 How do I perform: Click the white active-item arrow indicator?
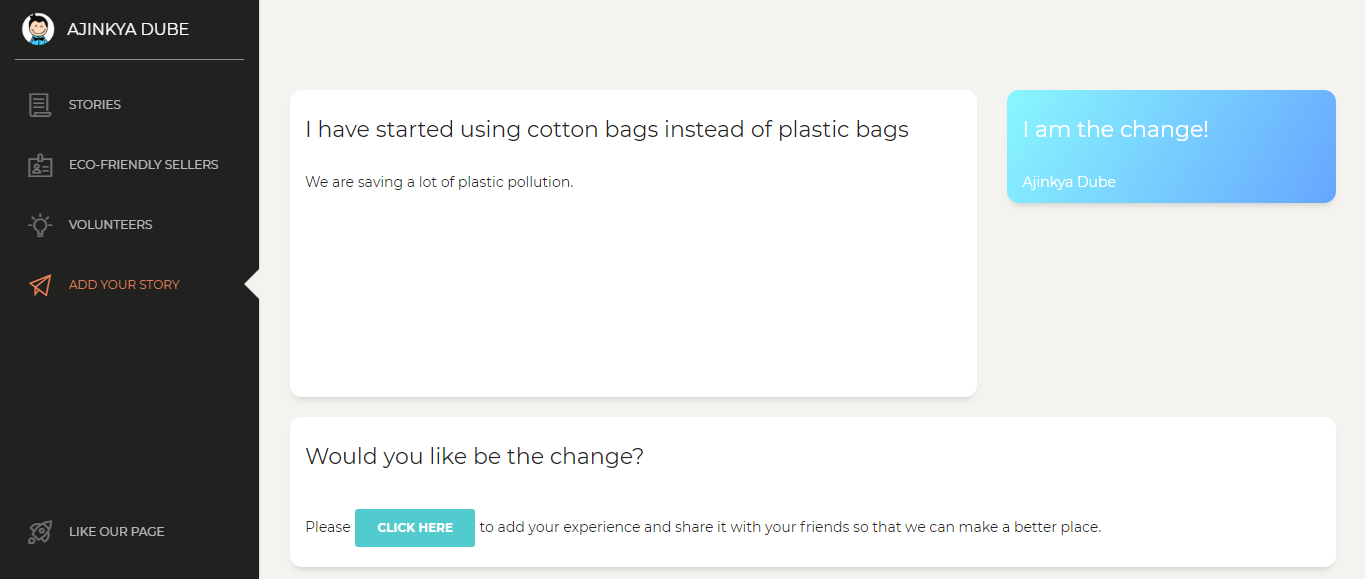point(252,284)
